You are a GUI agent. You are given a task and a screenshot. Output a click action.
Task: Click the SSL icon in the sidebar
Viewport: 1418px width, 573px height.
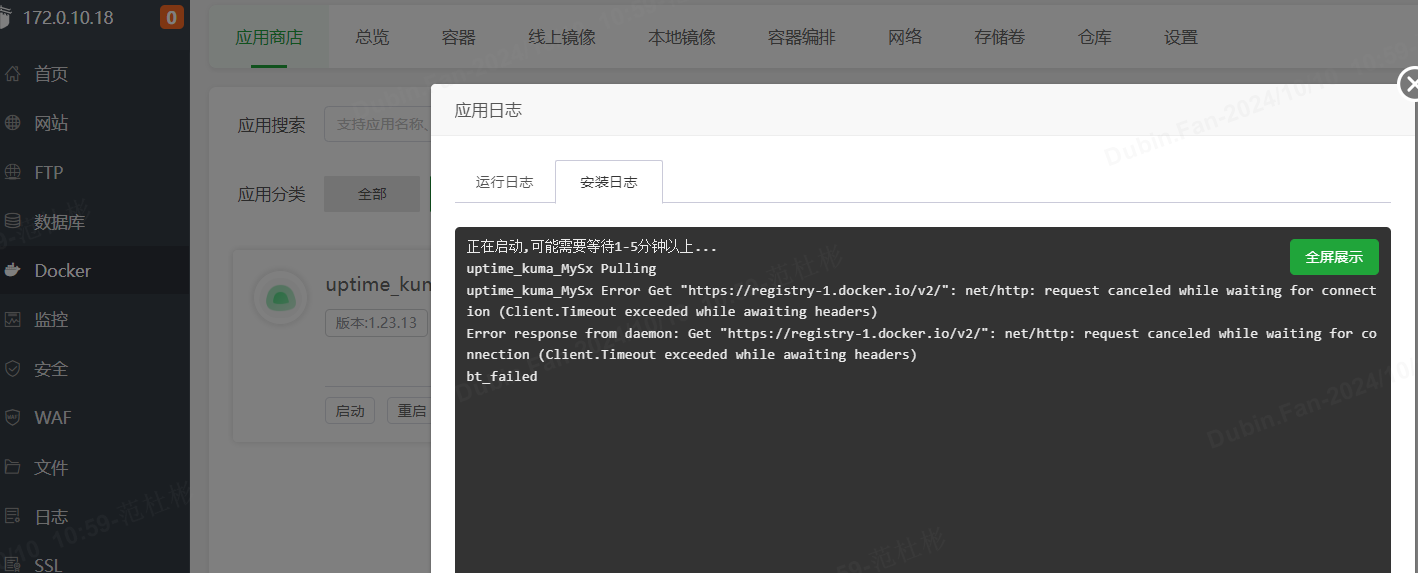click(x=13, y=565)
